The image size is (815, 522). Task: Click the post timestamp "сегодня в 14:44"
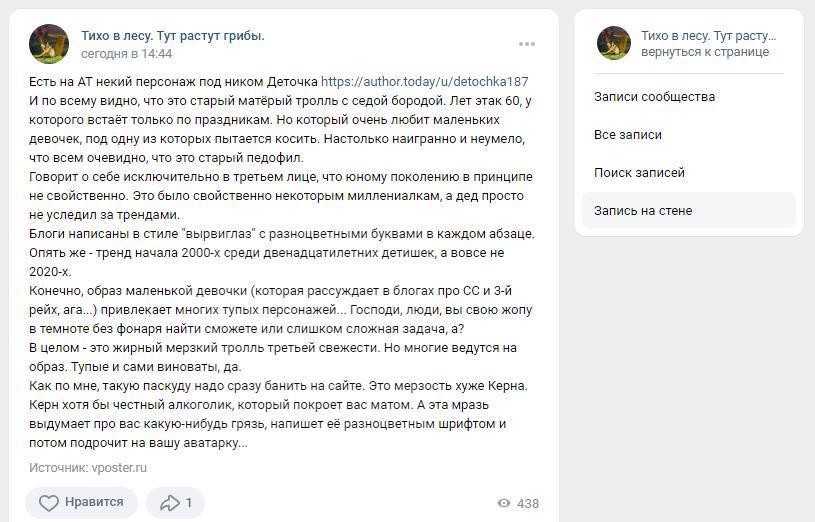point(126,54)
